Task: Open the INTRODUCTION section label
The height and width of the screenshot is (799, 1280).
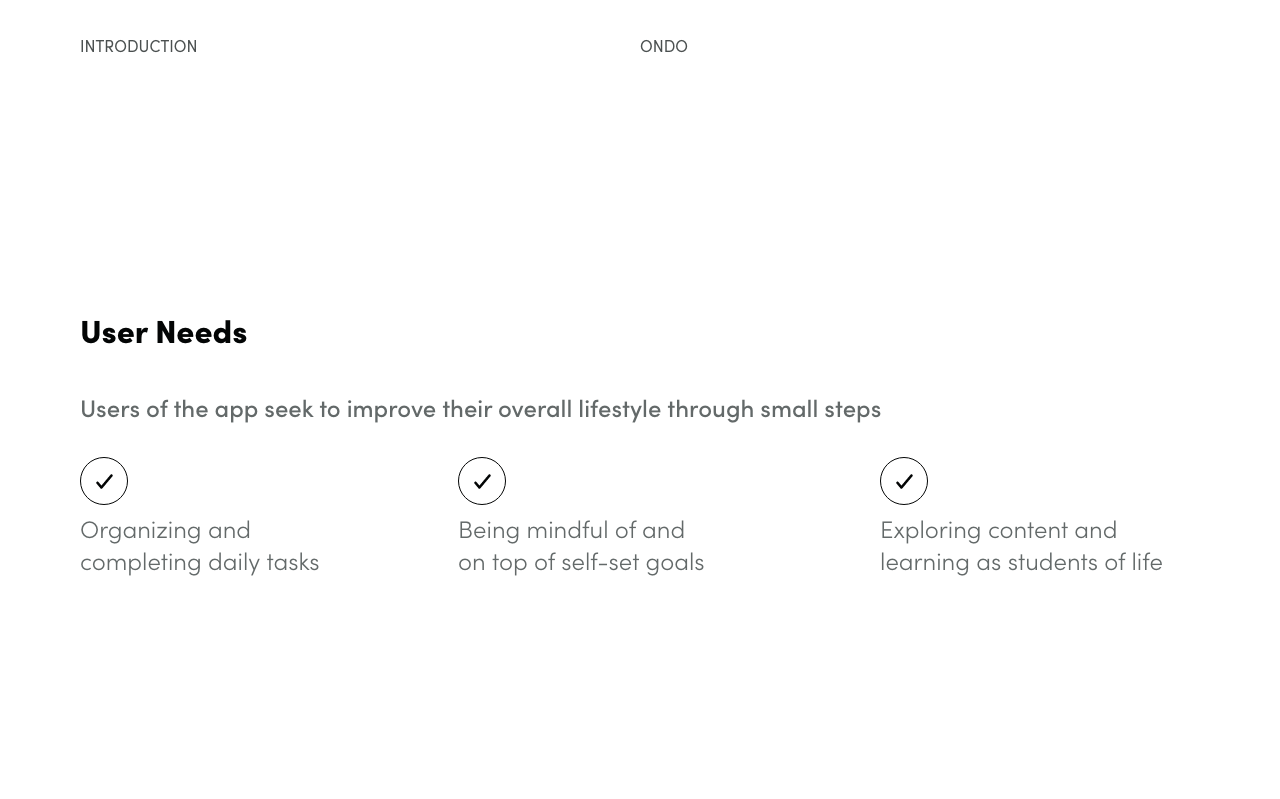Action: click(x=138, y=46)
